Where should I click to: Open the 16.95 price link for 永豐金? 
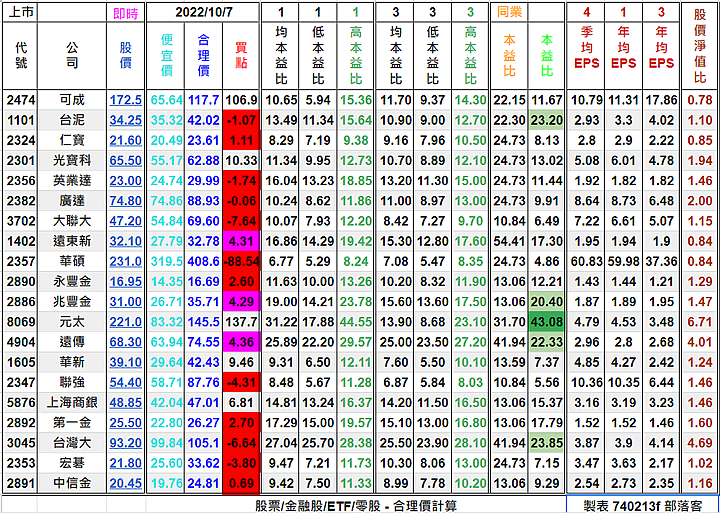(x=125, y=282)
